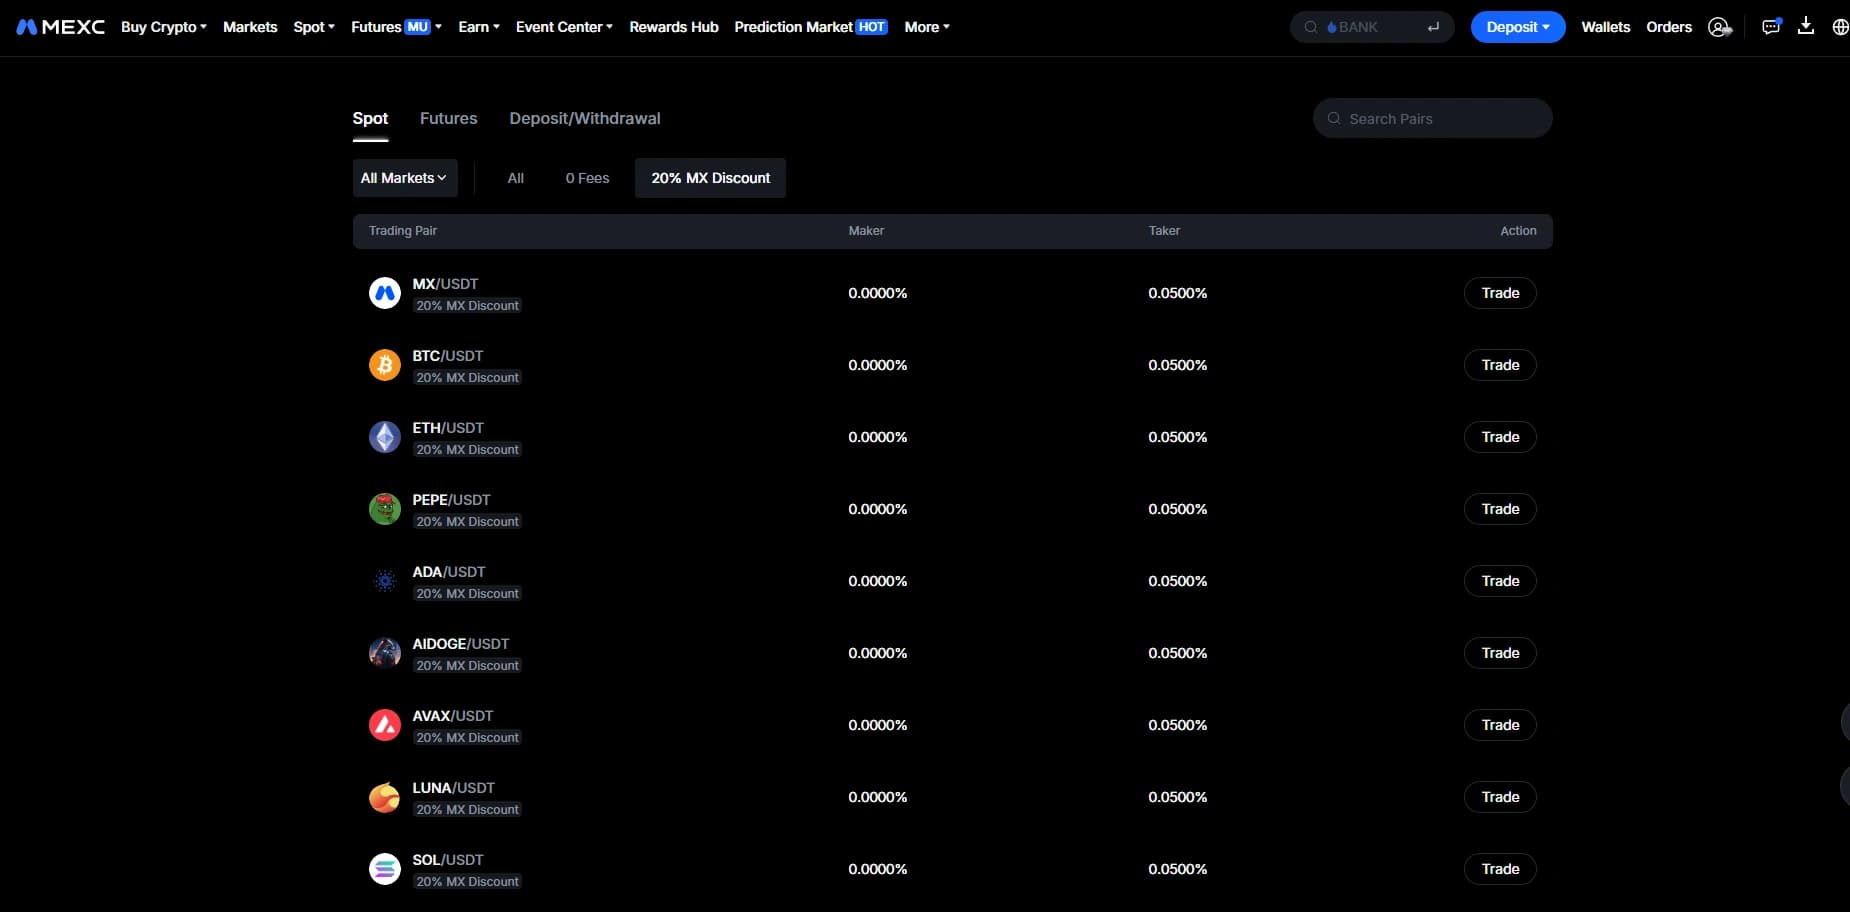Select the 0 Fees filter
Viewport: 1850px width, 912px height.
click(587, 178)
